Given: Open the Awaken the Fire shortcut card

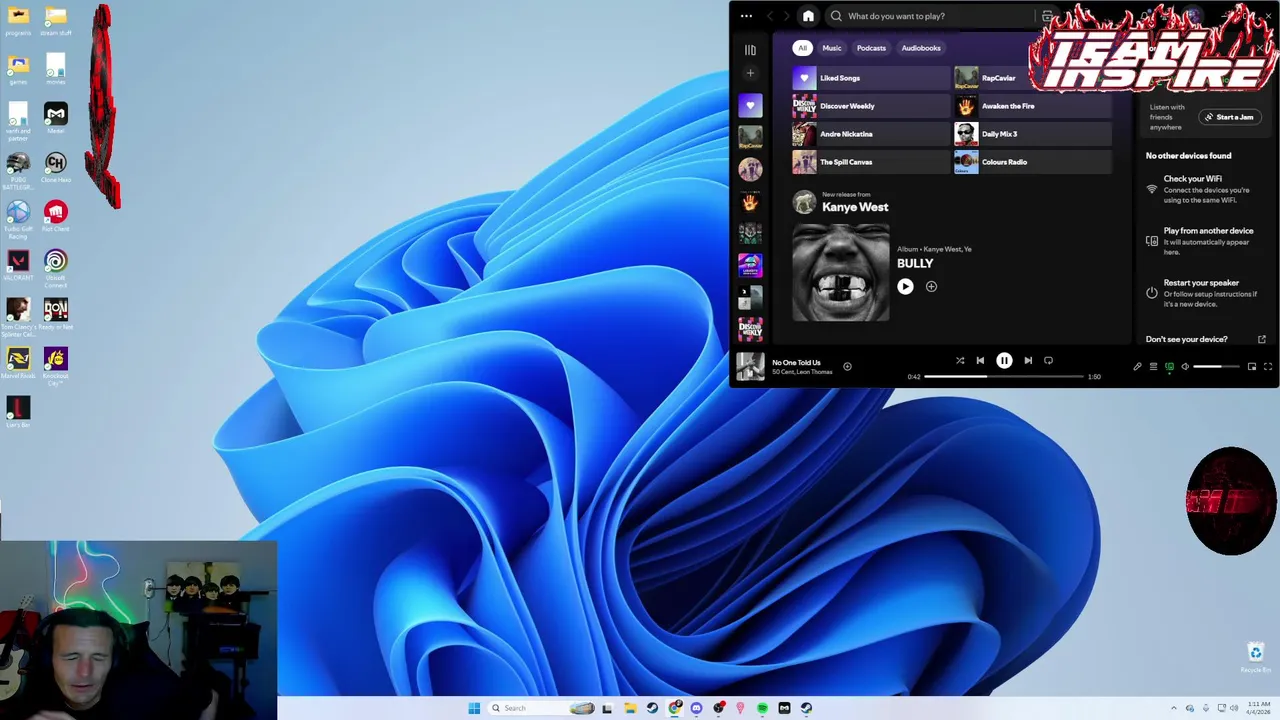Looking at the screenshot, I should click(1033, 106).
